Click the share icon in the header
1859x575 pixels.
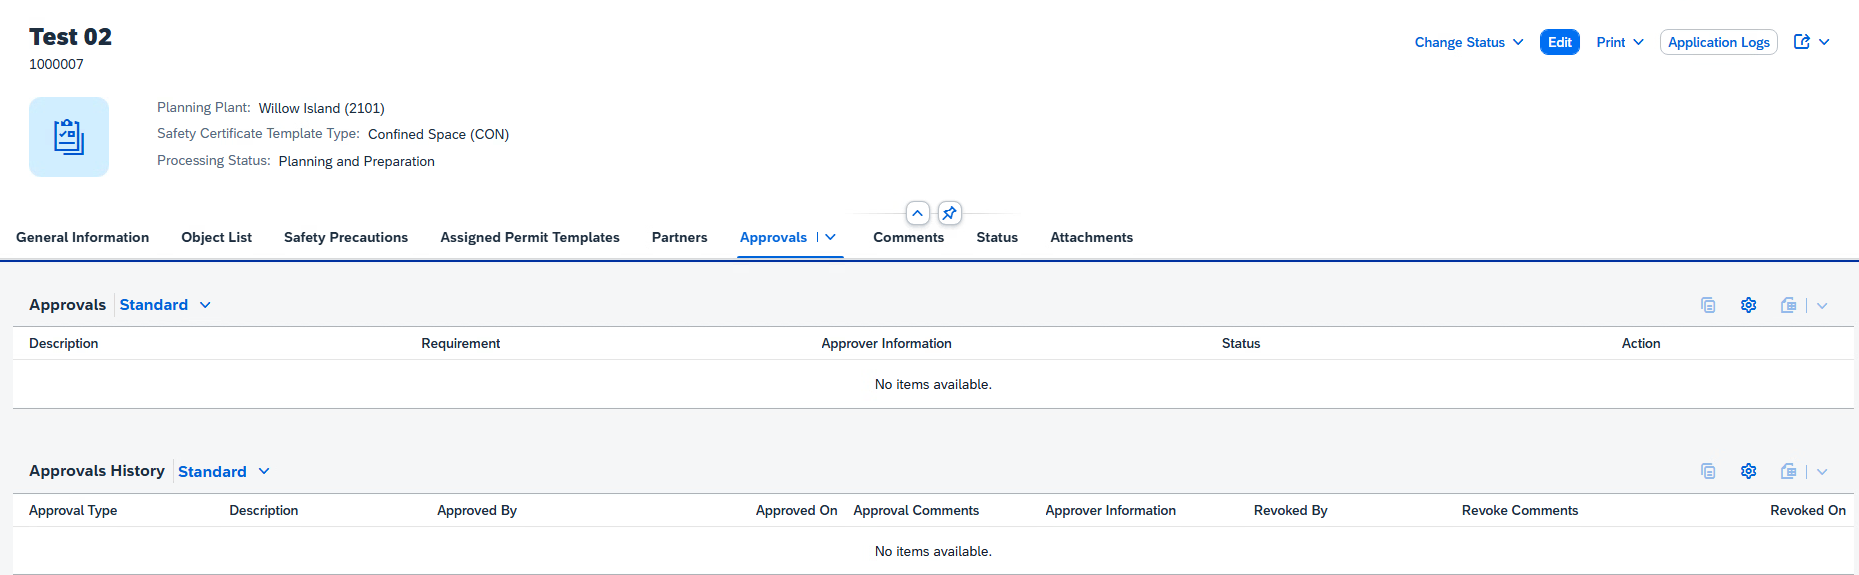pos(1802,42)
